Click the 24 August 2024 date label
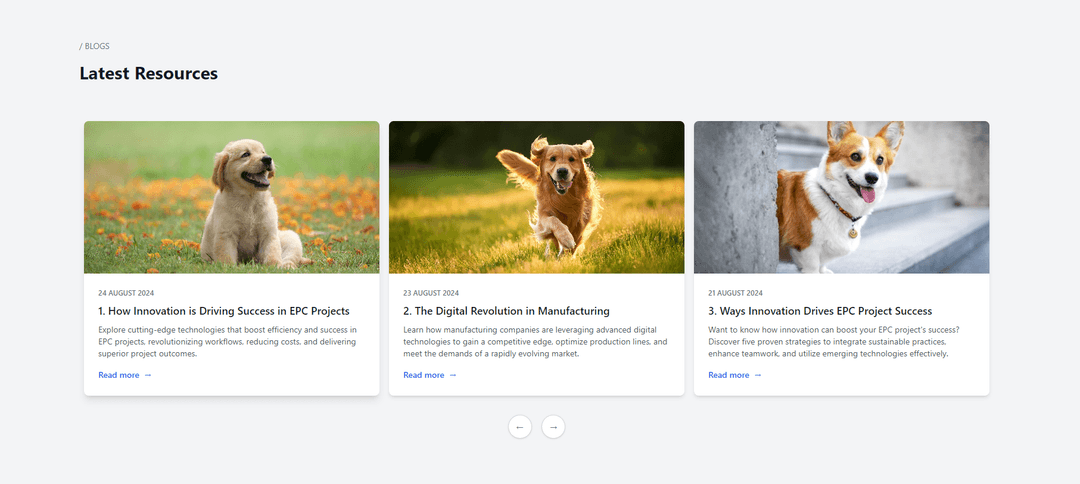Screen dimensions: 1080x484 (126, 293)
